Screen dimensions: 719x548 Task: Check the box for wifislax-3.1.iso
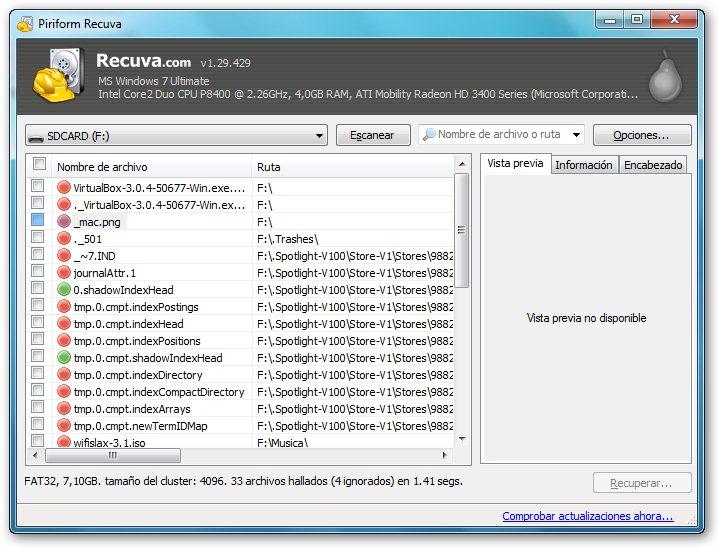click(x=38, y=440)
